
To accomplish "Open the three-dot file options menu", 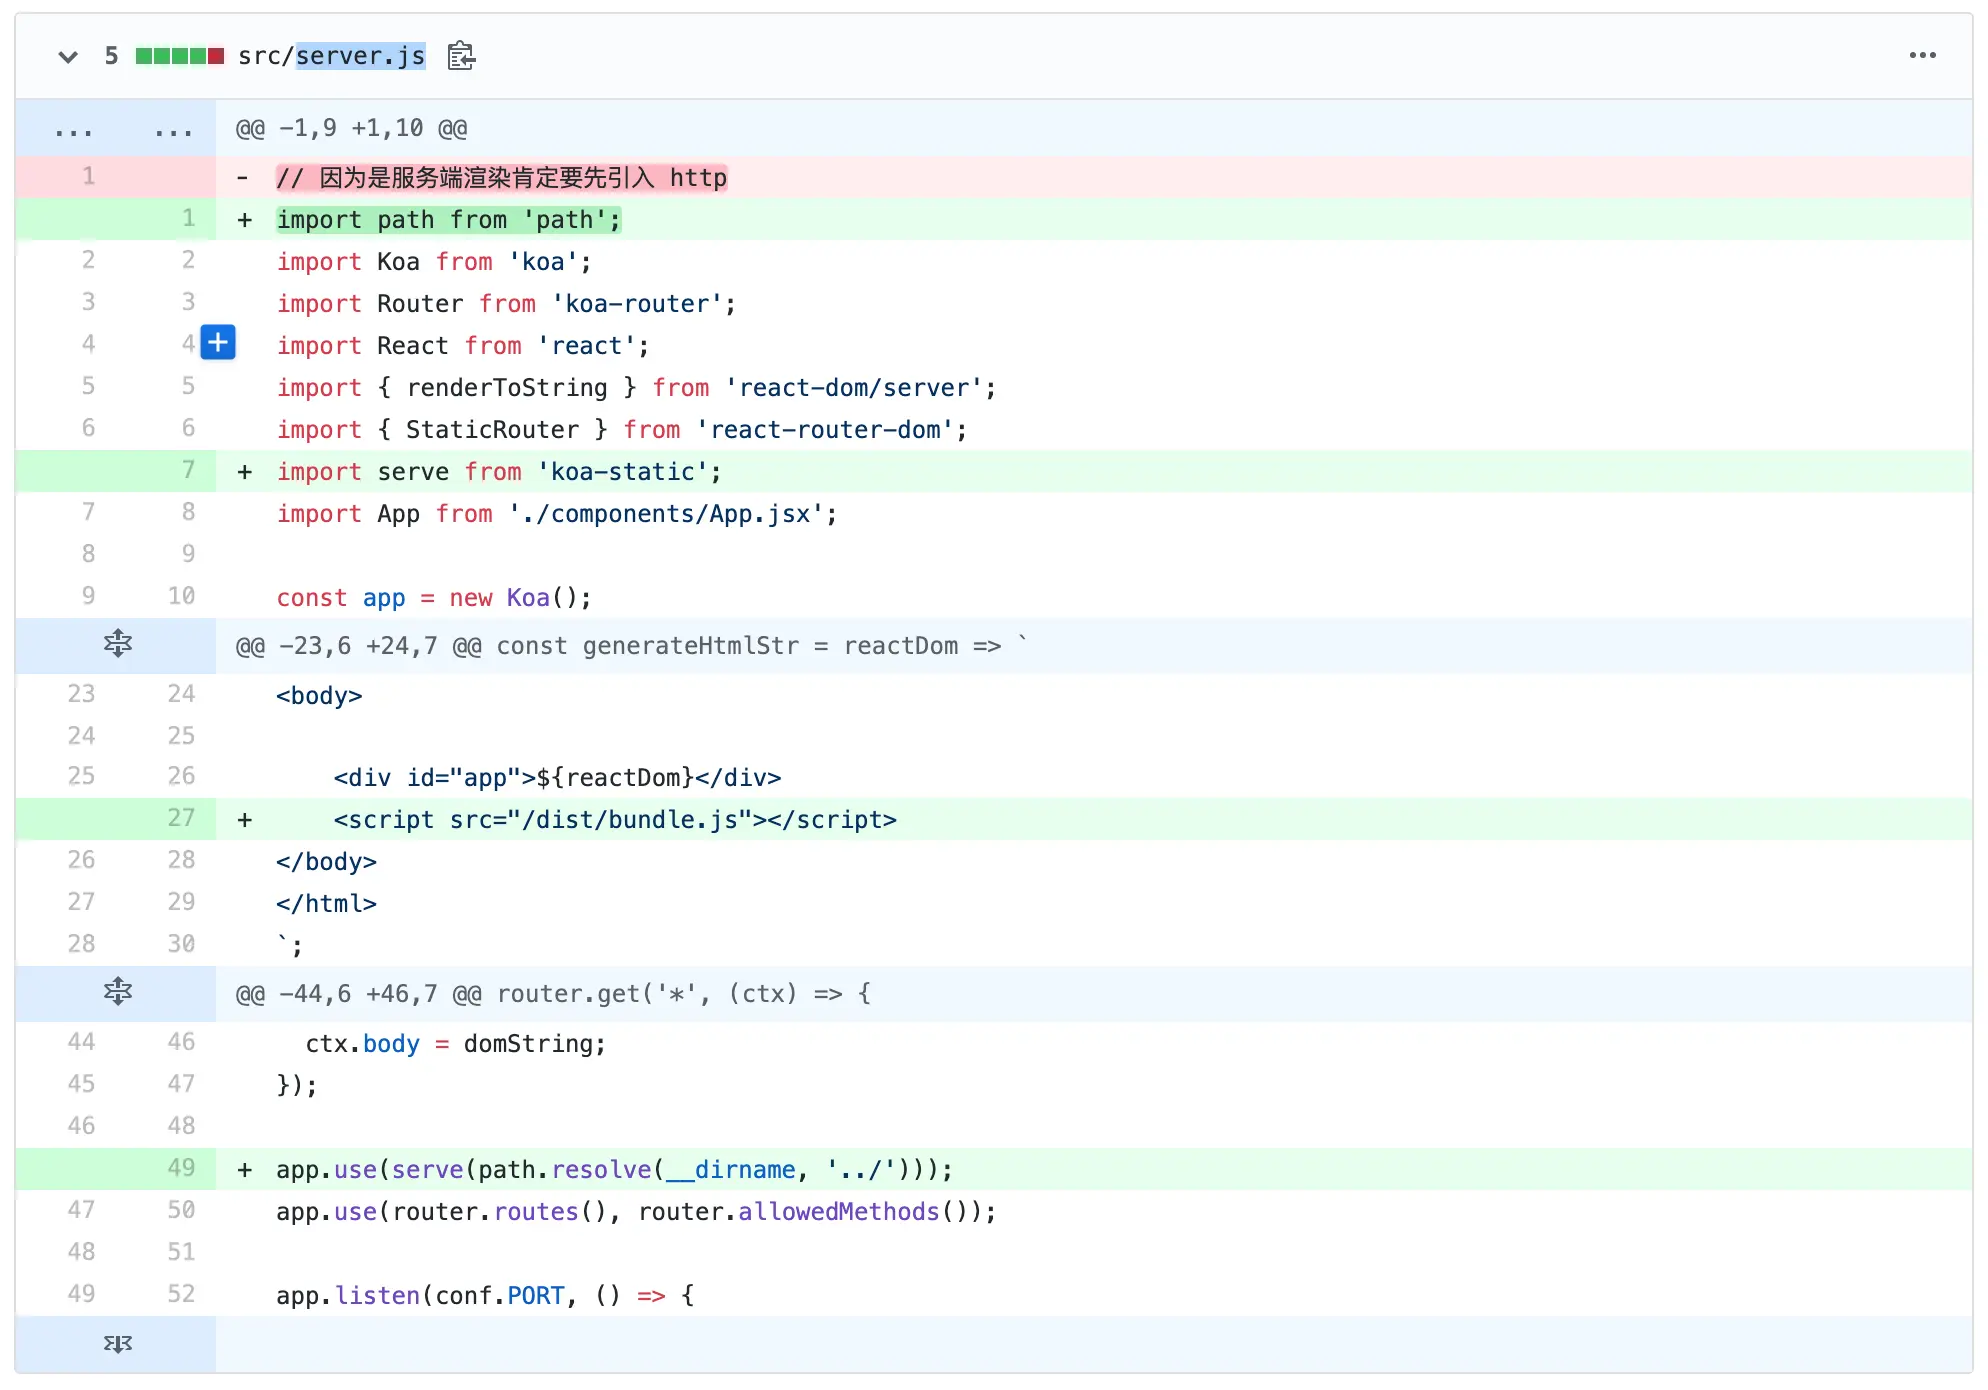I will tap(1922, 56).
